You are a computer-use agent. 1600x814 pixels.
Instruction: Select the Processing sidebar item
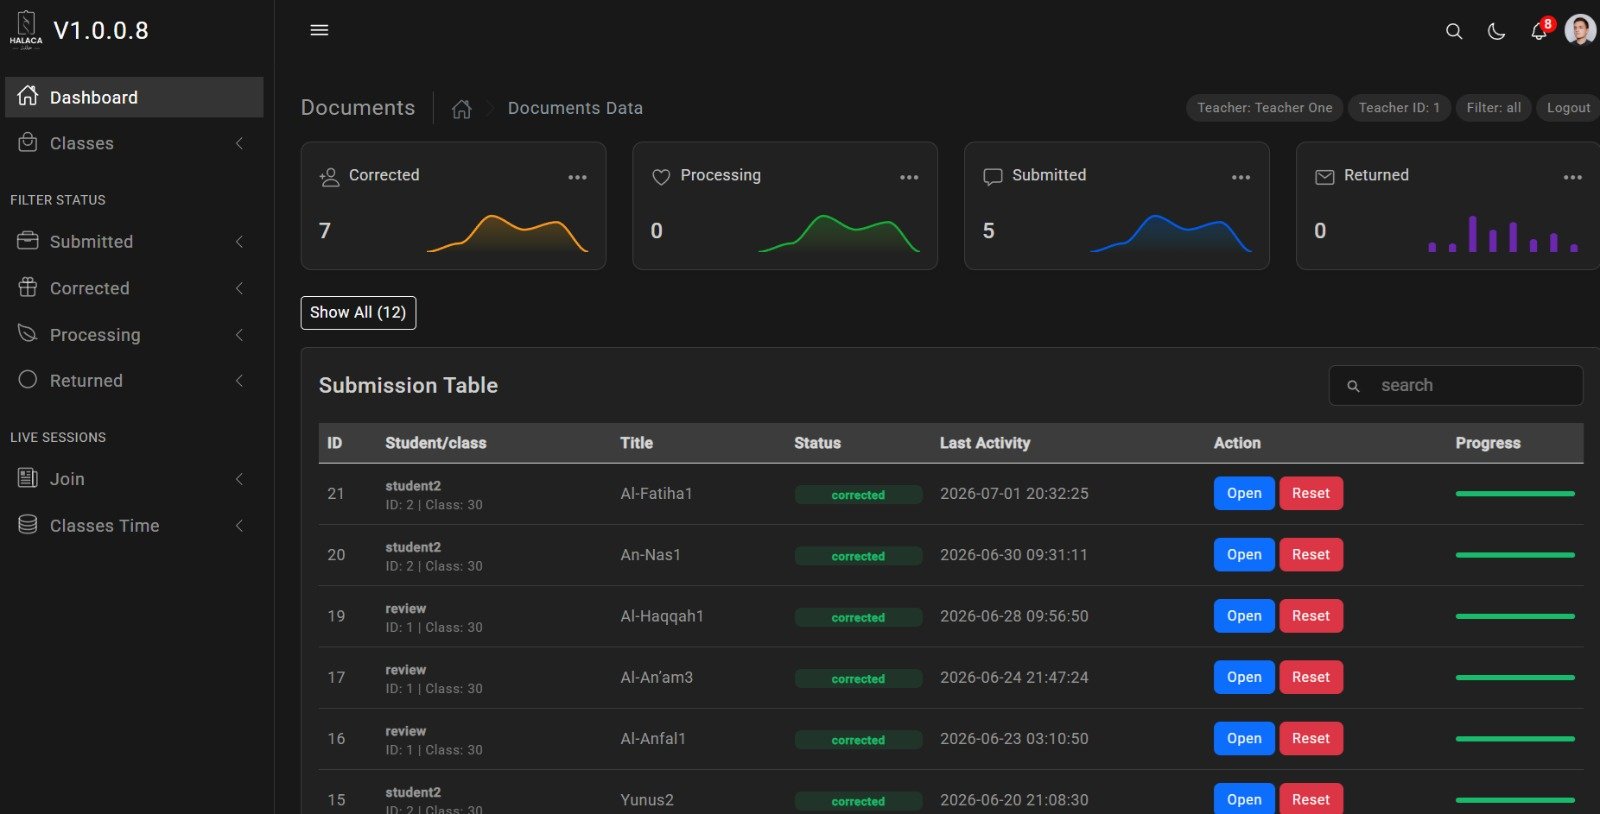point(134,335)
